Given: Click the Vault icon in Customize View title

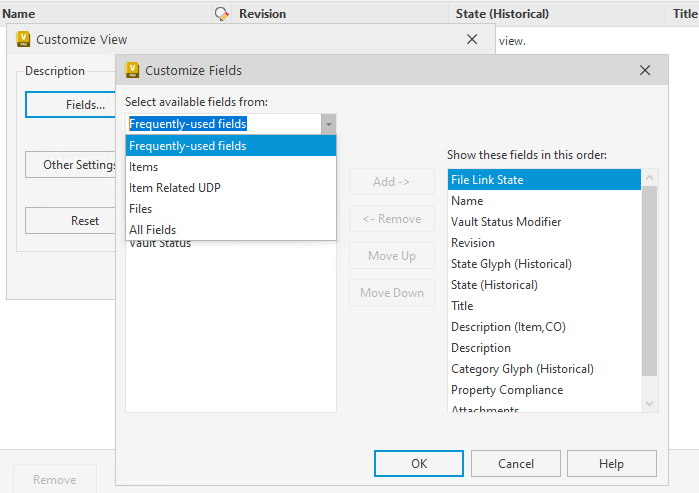Looking at the screenshot, I should (23, 39).
